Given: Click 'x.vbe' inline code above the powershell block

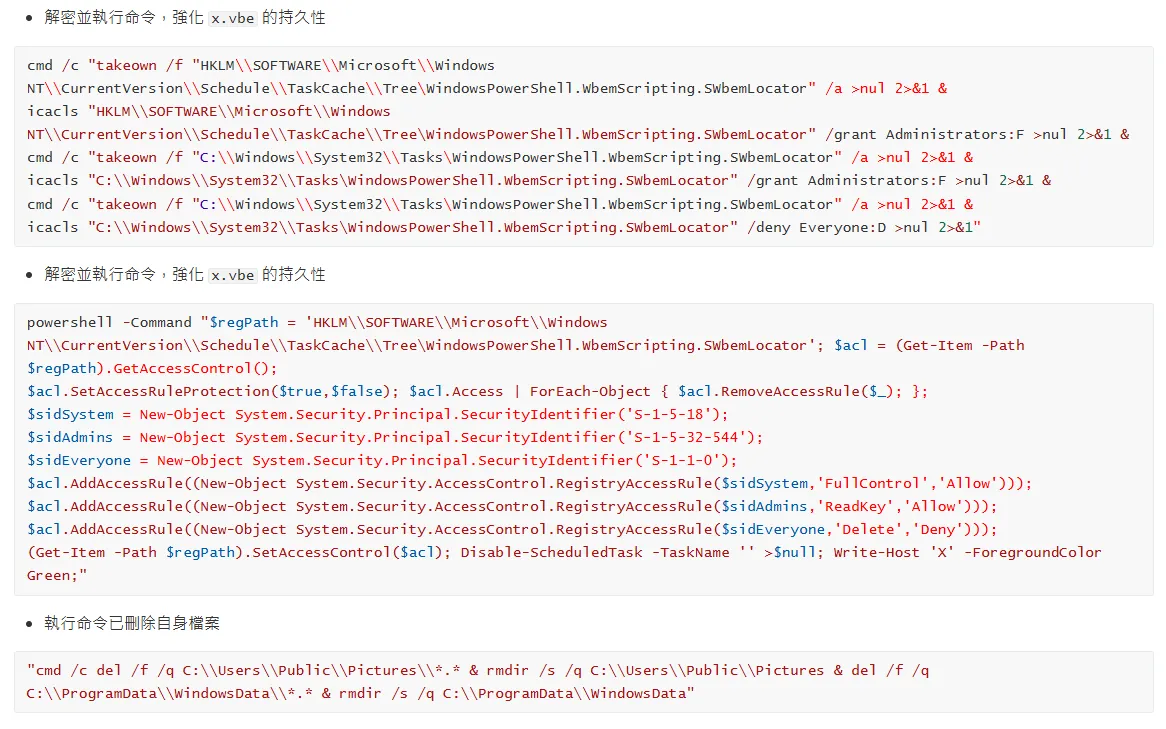Looking at the screenshot, I should click(233, 275).
